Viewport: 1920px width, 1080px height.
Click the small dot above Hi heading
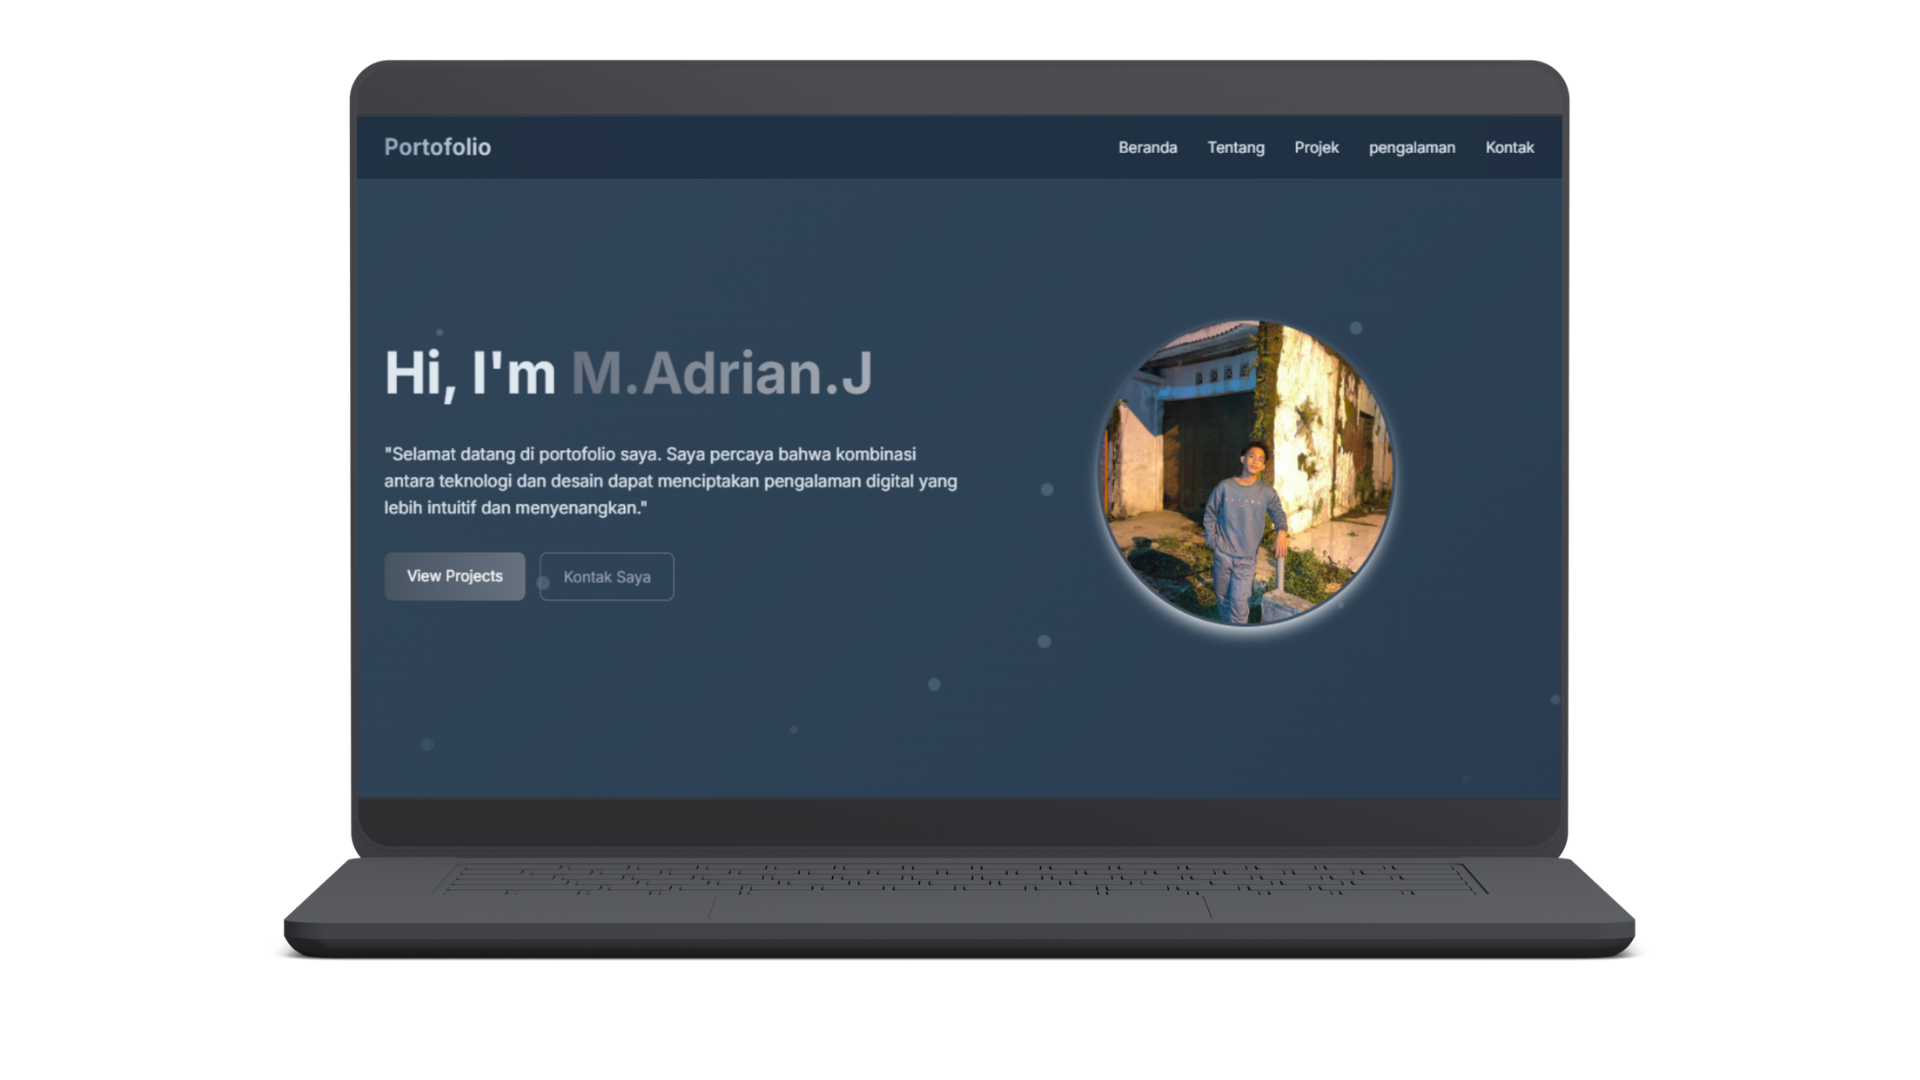(x=439, y=332)
